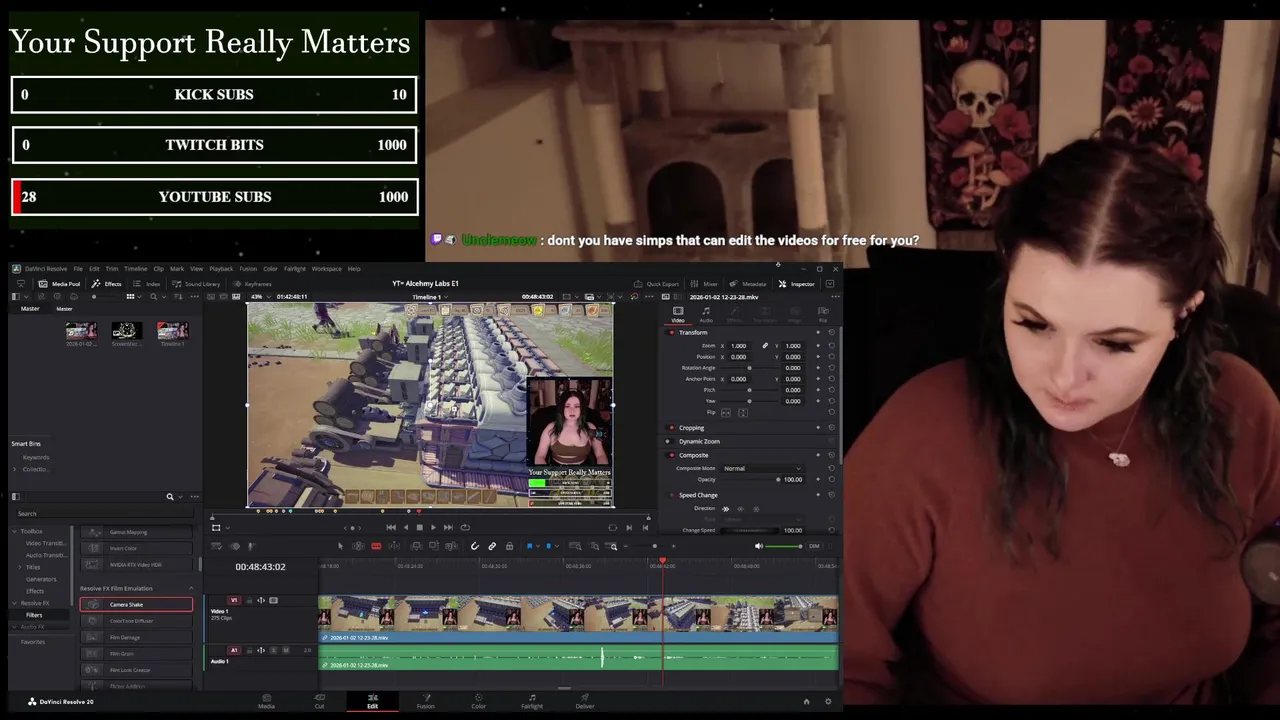
Task: Open Project Settings gear icon
Action: 827,701
